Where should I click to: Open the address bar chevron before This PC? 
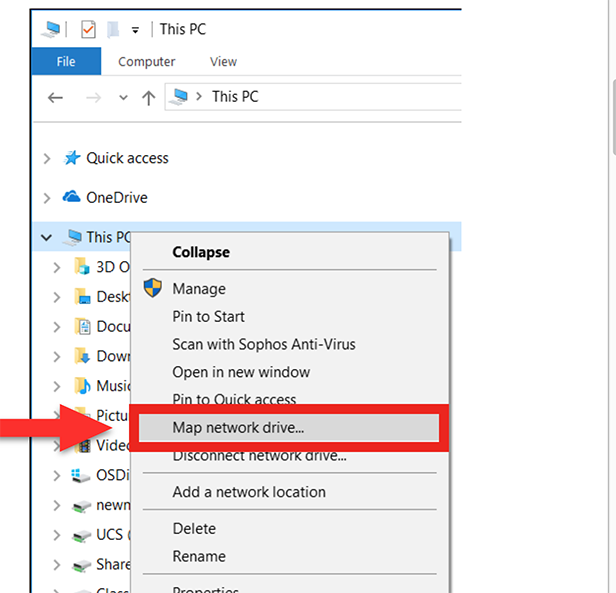tap(199, 96)
